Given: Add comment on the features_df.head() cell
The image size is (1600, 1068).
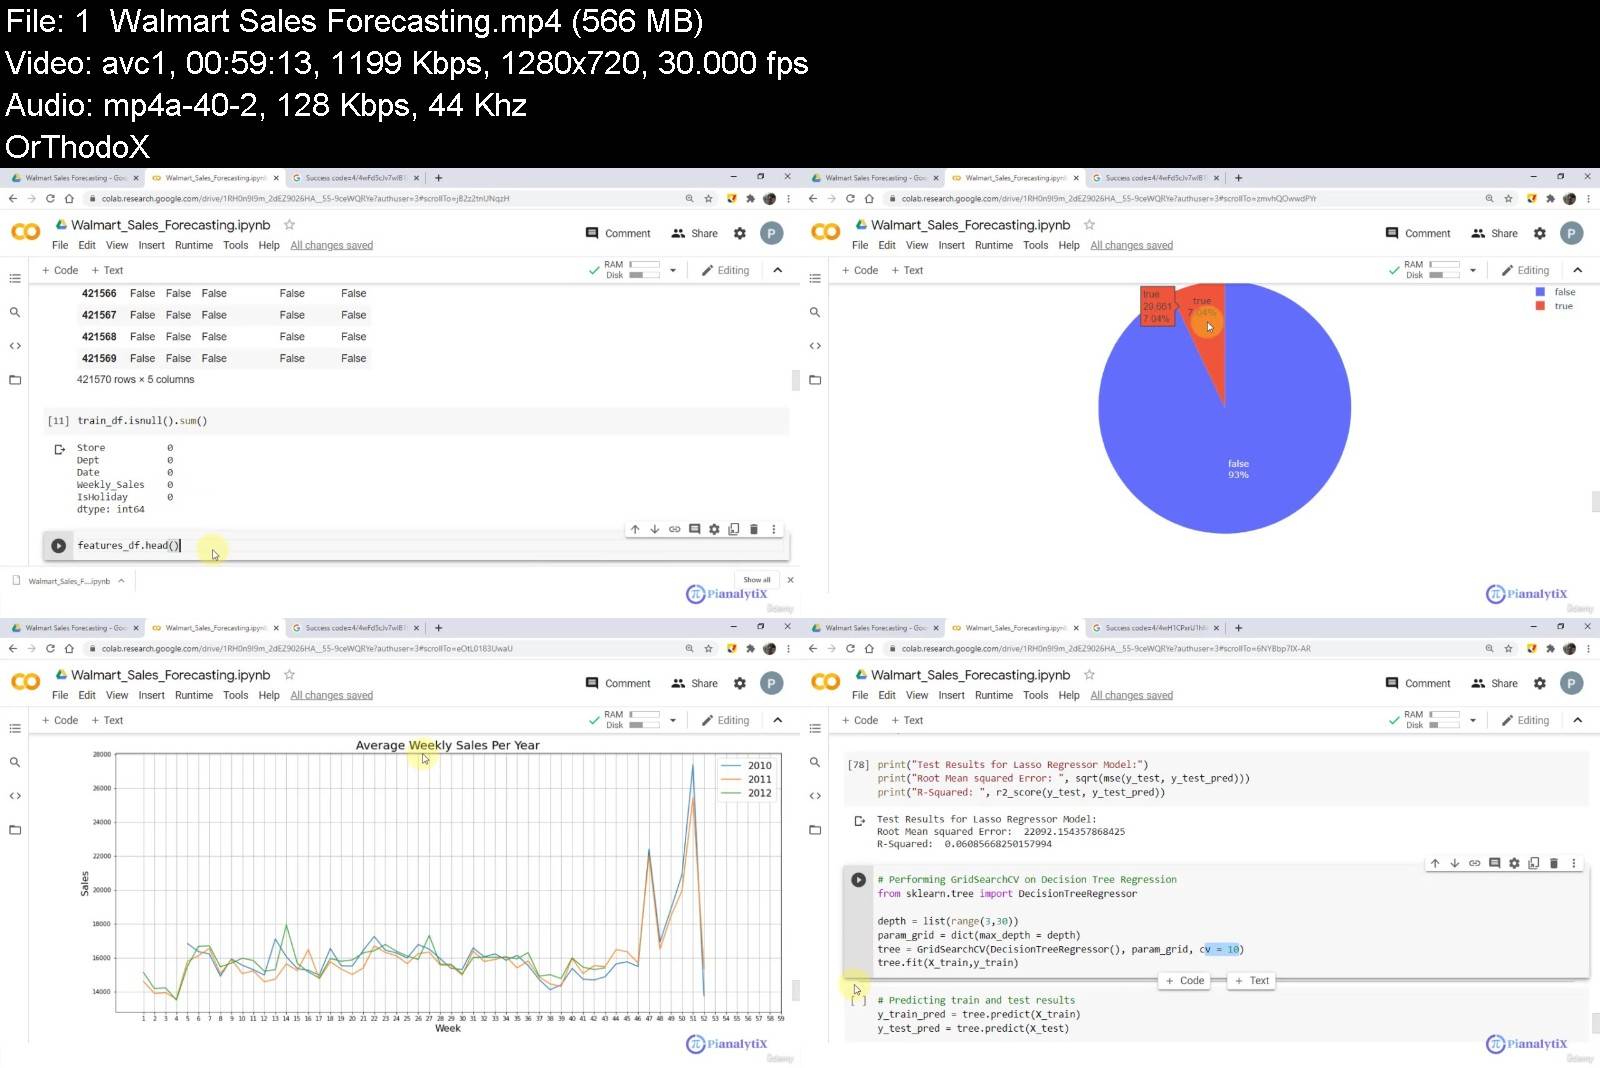Looking at the screenshot, I should 694,529.
